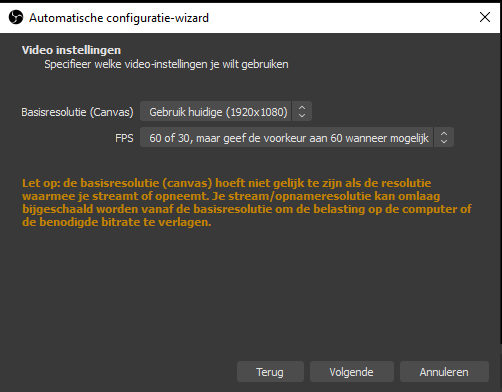502x392 pixels.
Task: Close the configuratie-wizard with the X icon
Action: [485, 17]
